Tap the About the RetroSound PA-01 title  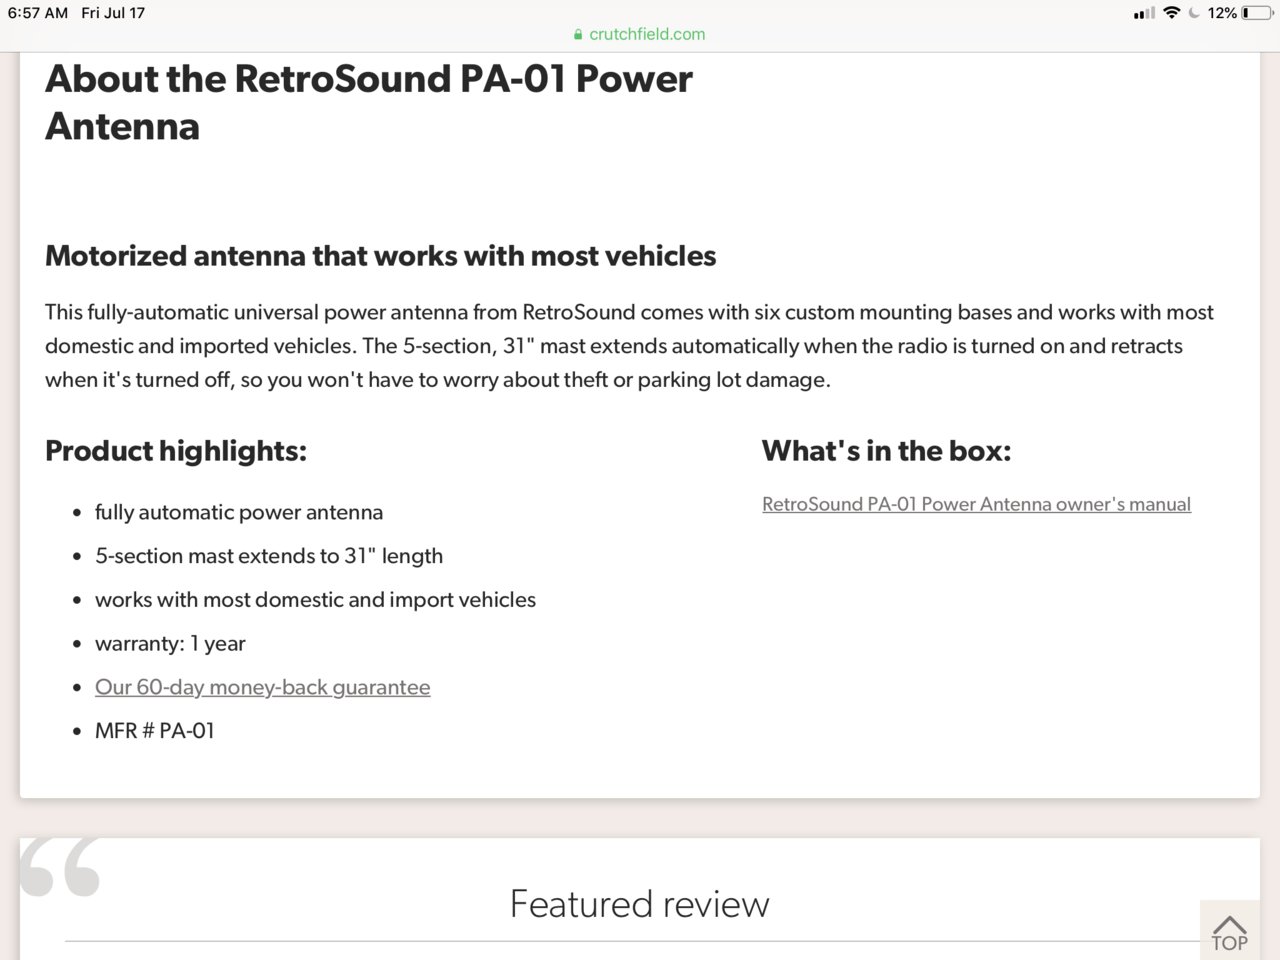369,102
